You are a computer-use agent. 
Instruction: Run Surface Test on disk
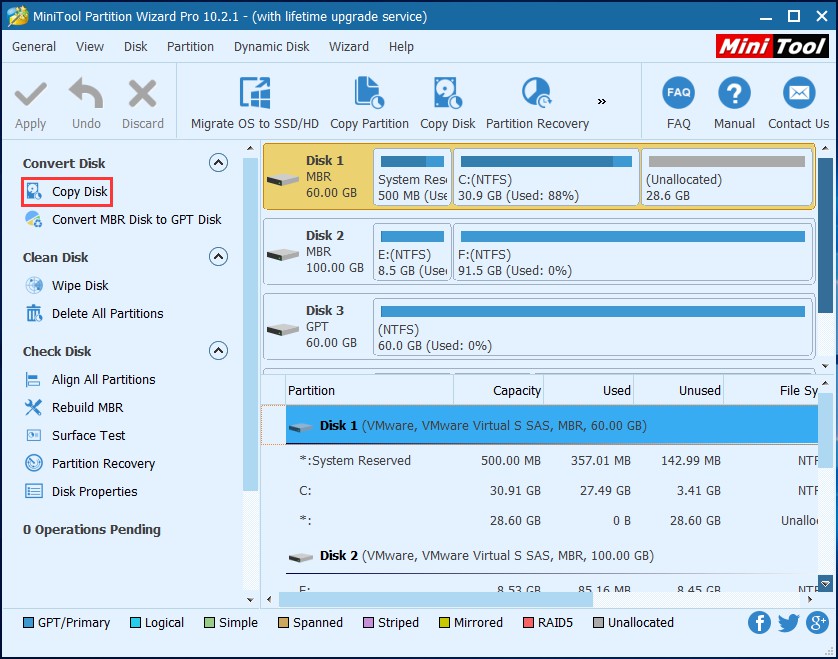[75, 435]
